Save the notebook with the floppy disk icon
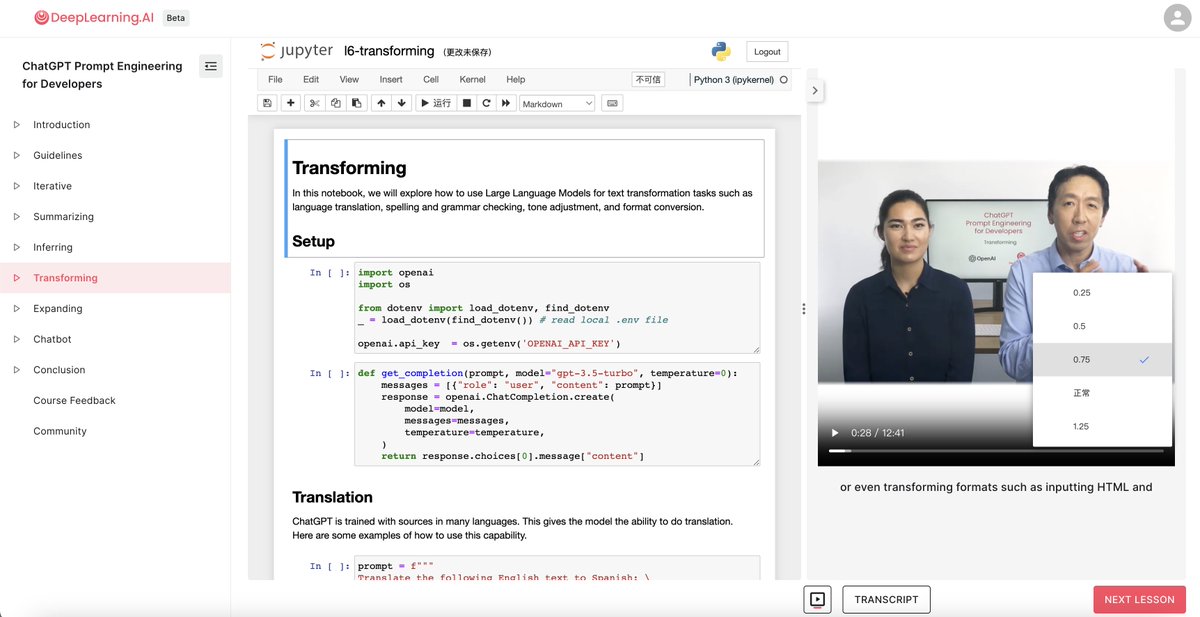This screenshot has height=617, width=1200. [267, 103]
